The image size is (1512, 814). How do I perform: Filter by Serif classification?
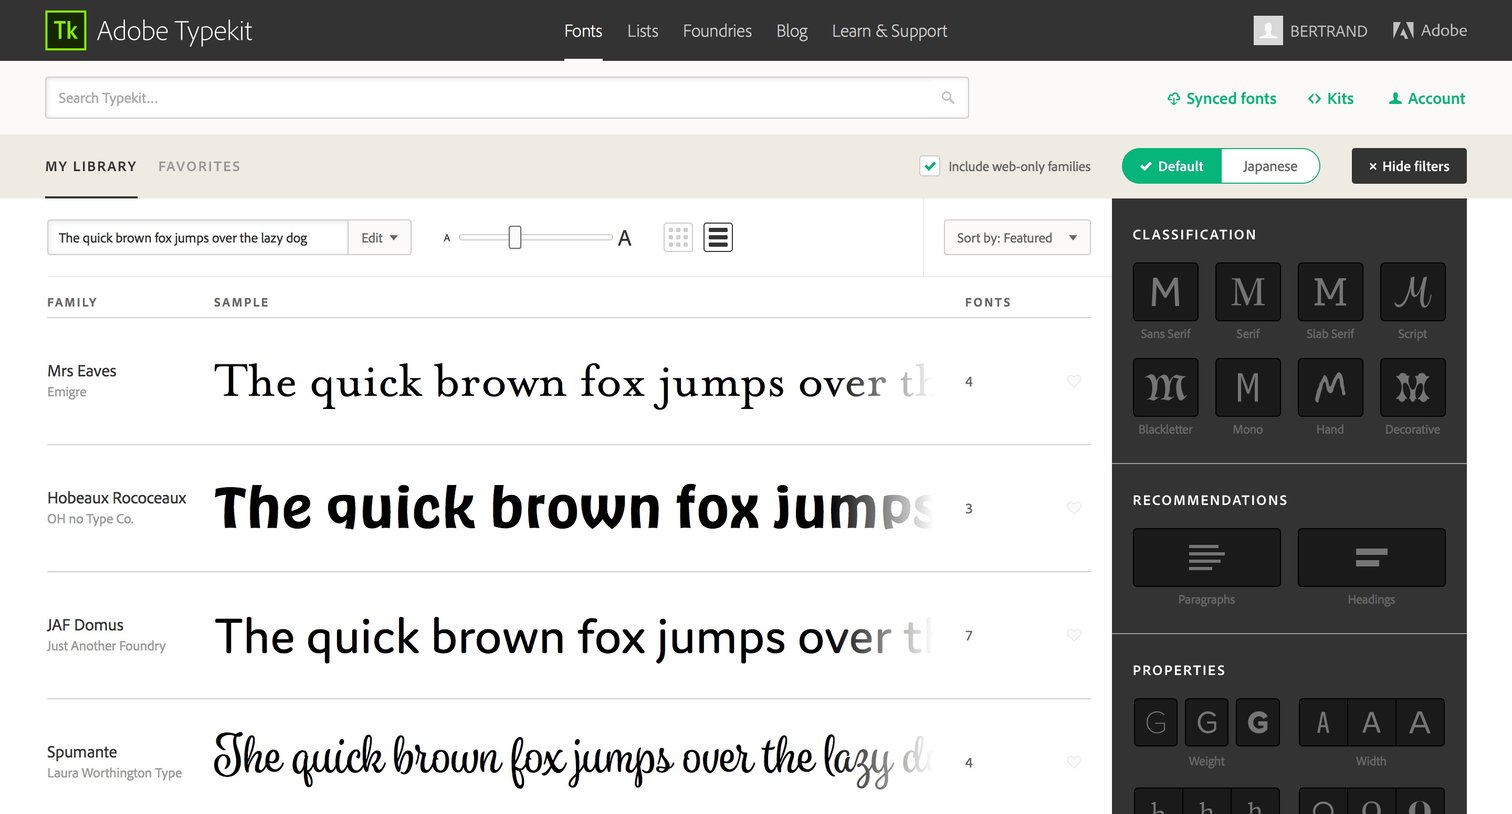point(1248,292)
